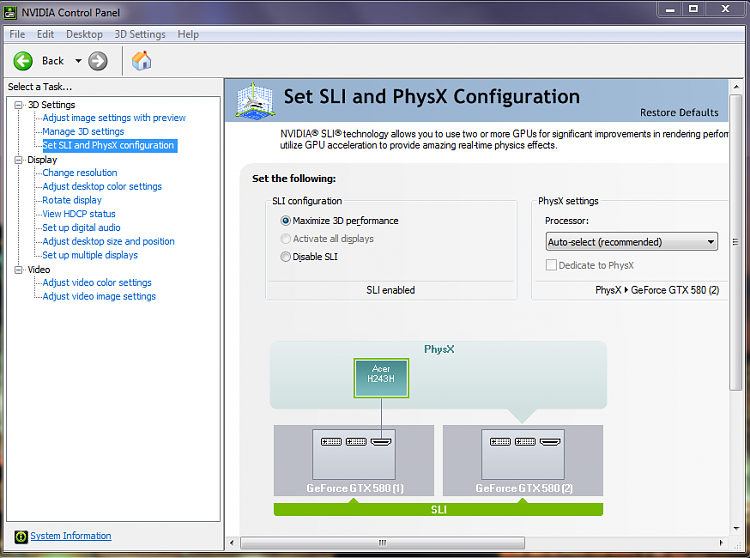Click the SLI and PhysX header graphic icon
This screenshot has width=750, height=558.
click(255, 100)
